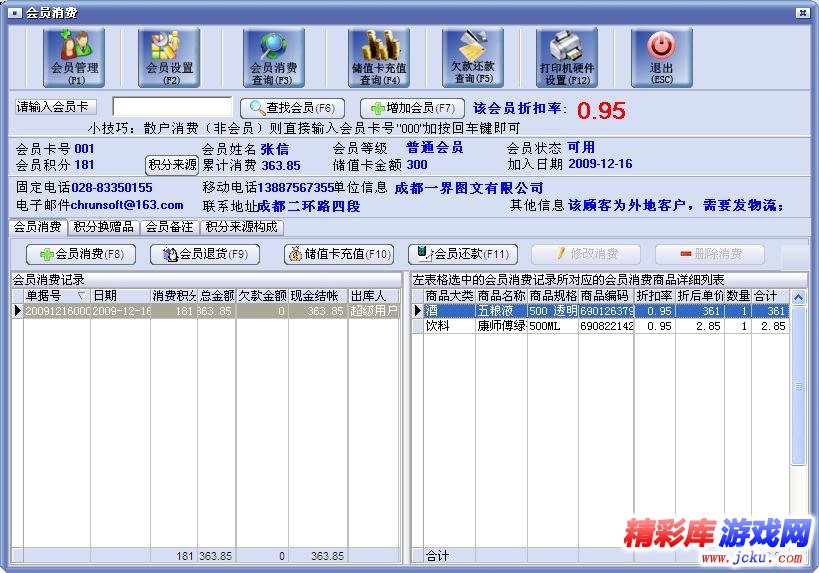Open 会员设置 (F2) toolbar icon
The image size is (819, 573).
(x=169, y=57)
